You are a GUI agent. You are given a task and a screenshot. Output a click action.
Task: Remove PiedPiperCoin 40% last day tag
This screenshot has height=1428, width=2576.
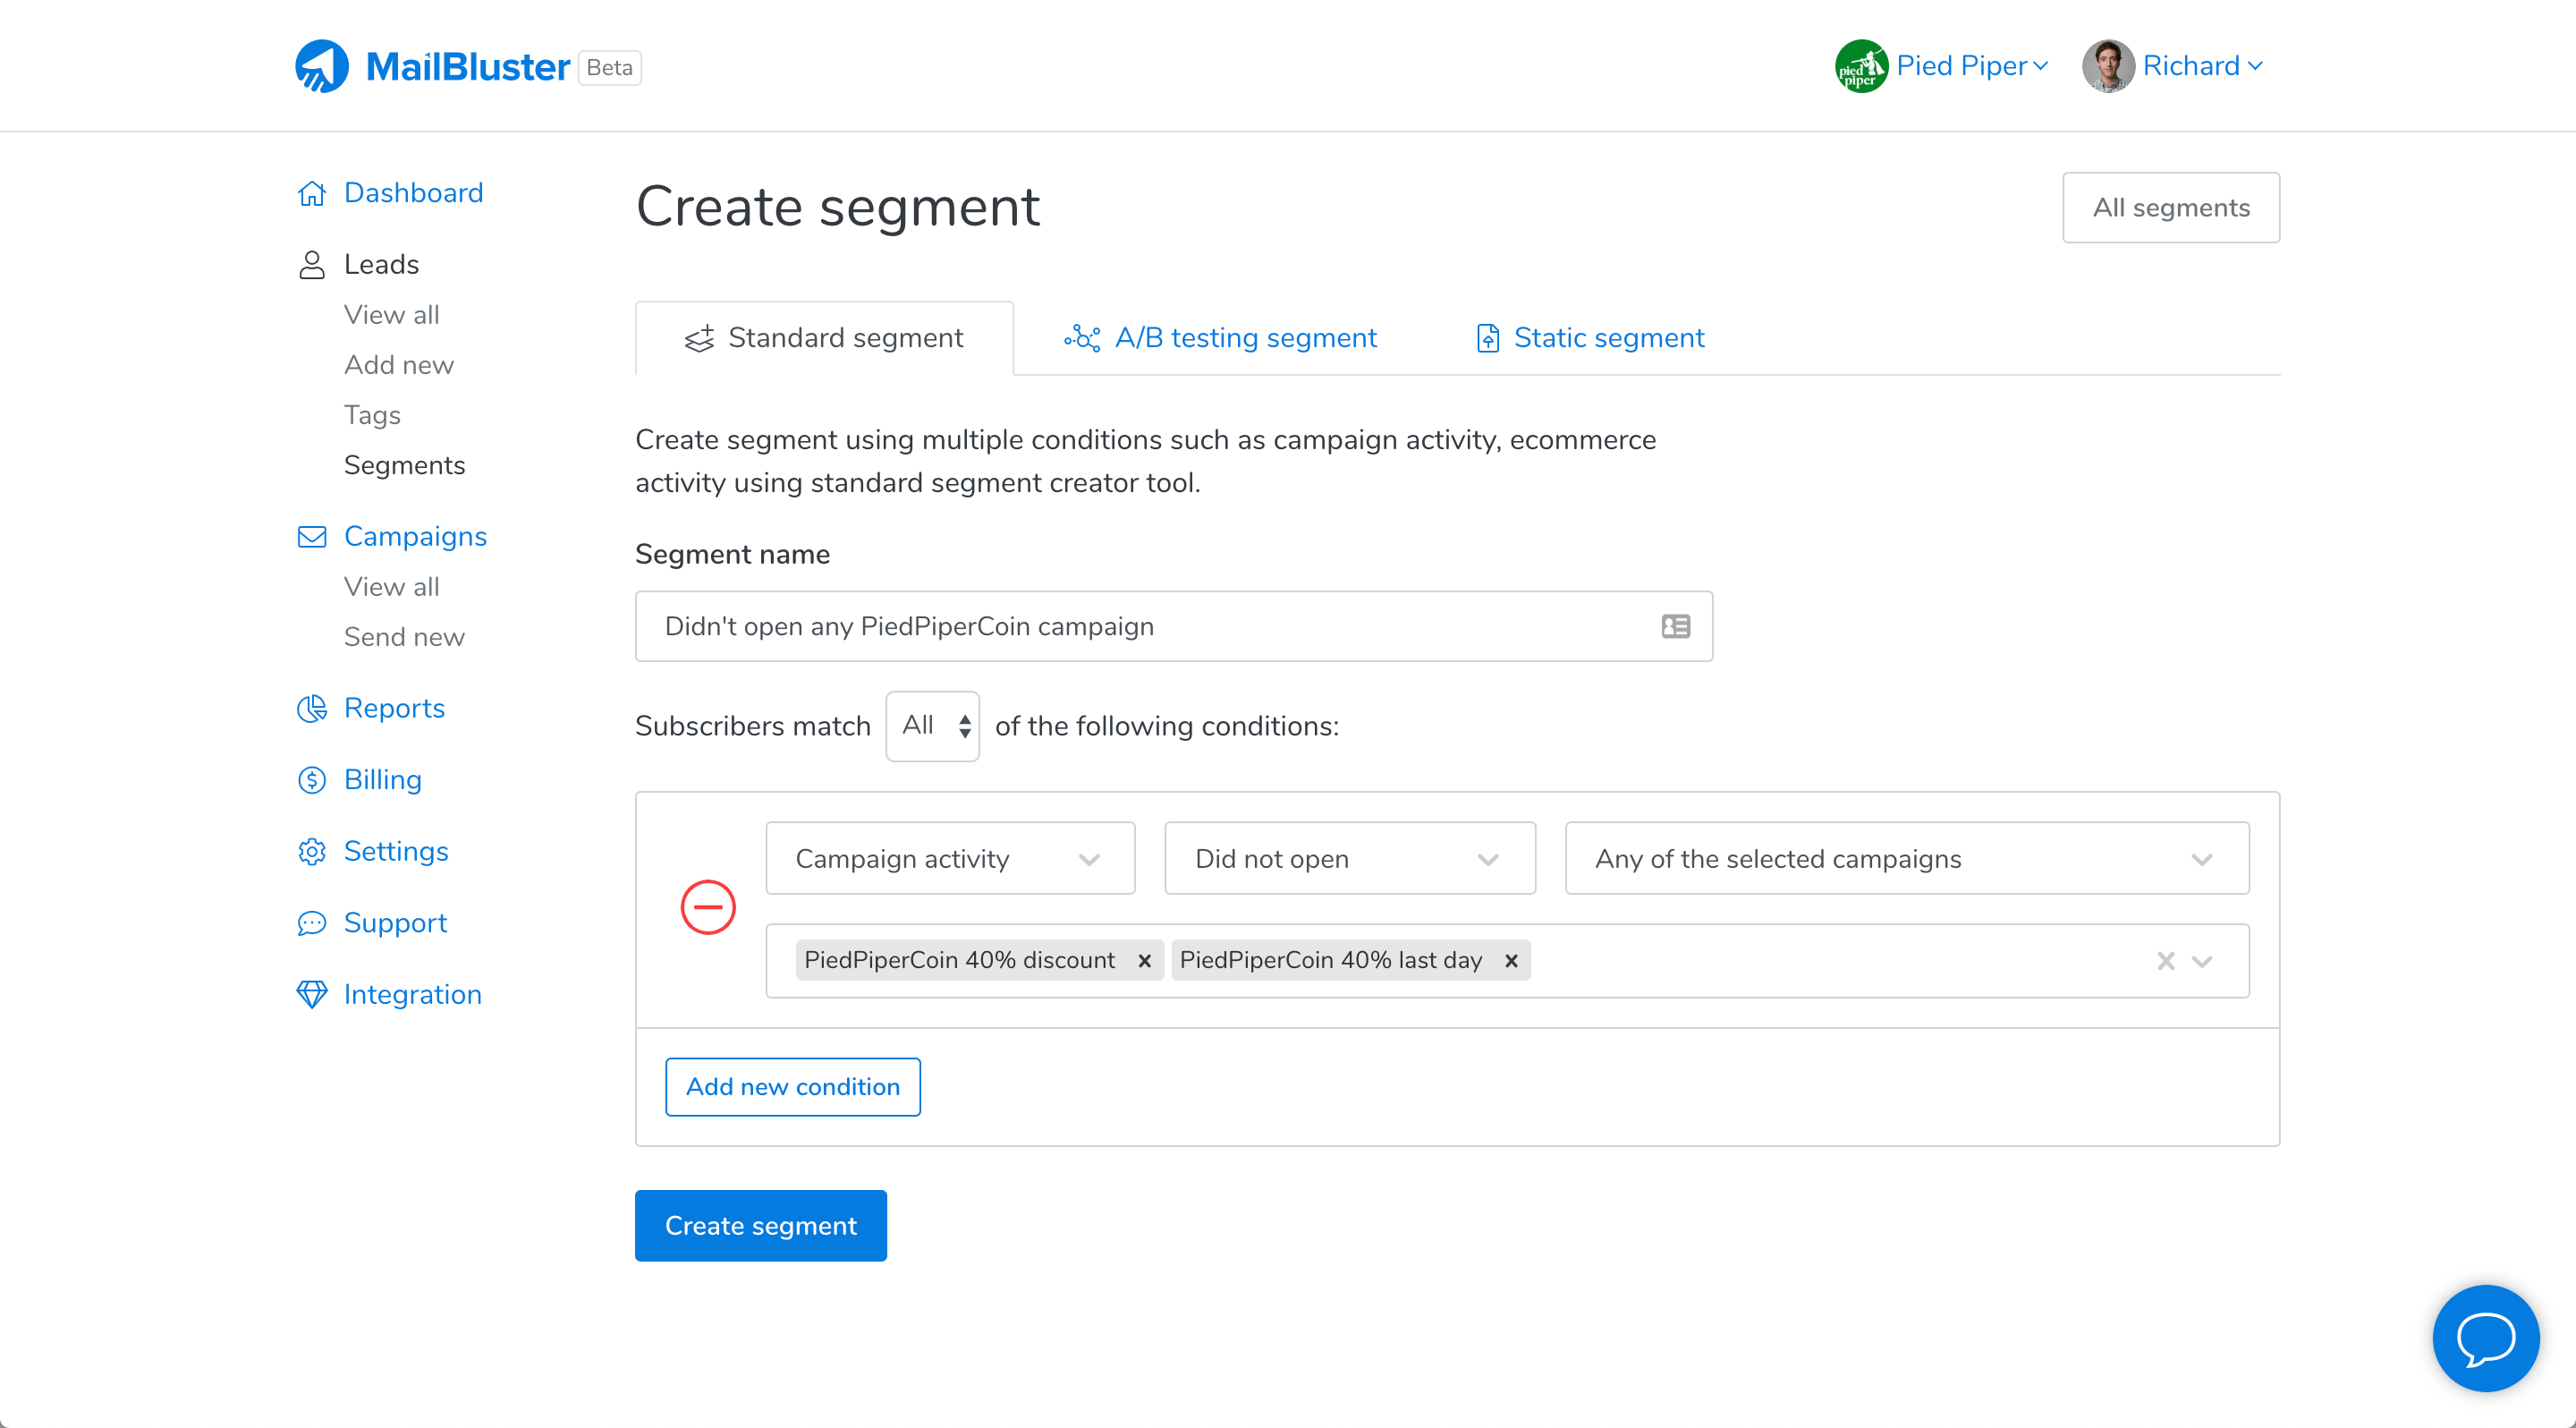coord(1511,961)
